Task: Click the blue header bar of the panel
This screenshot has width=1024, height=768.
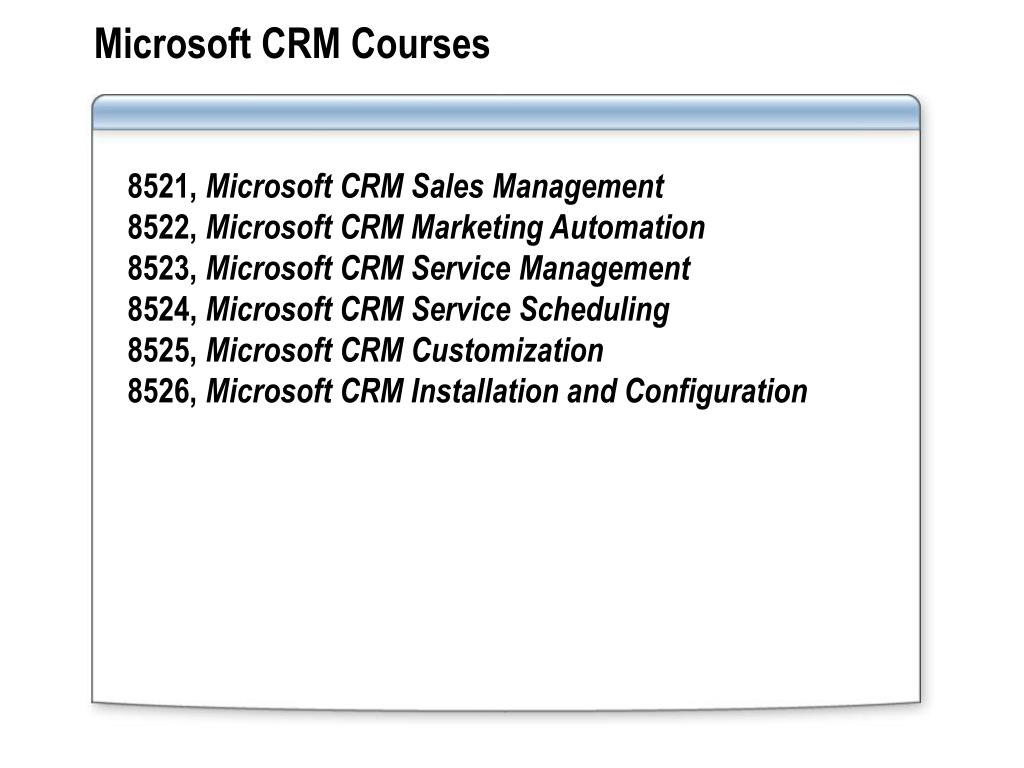Action: click(506, 113)
